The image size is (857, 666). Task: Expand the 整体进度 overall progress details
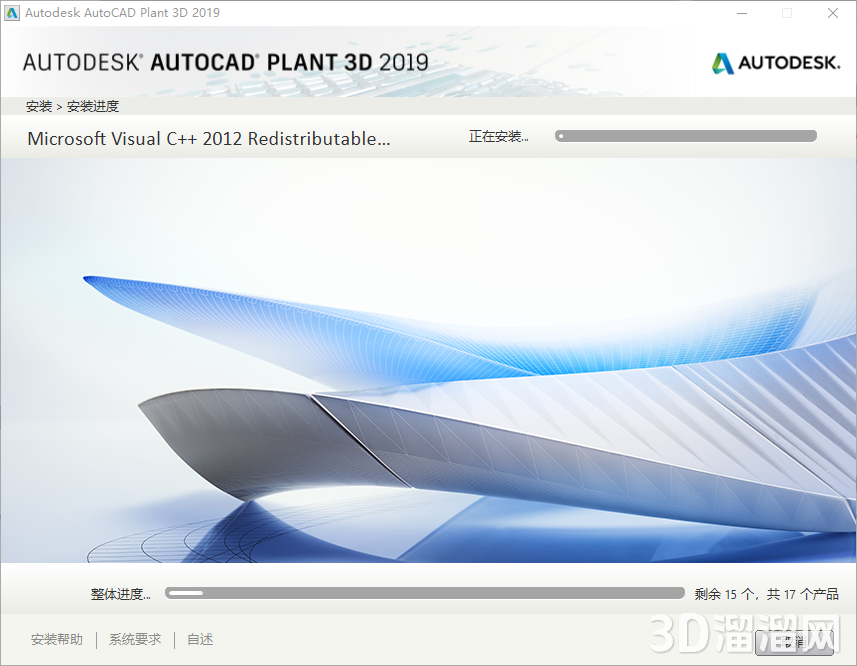(120, 593)
